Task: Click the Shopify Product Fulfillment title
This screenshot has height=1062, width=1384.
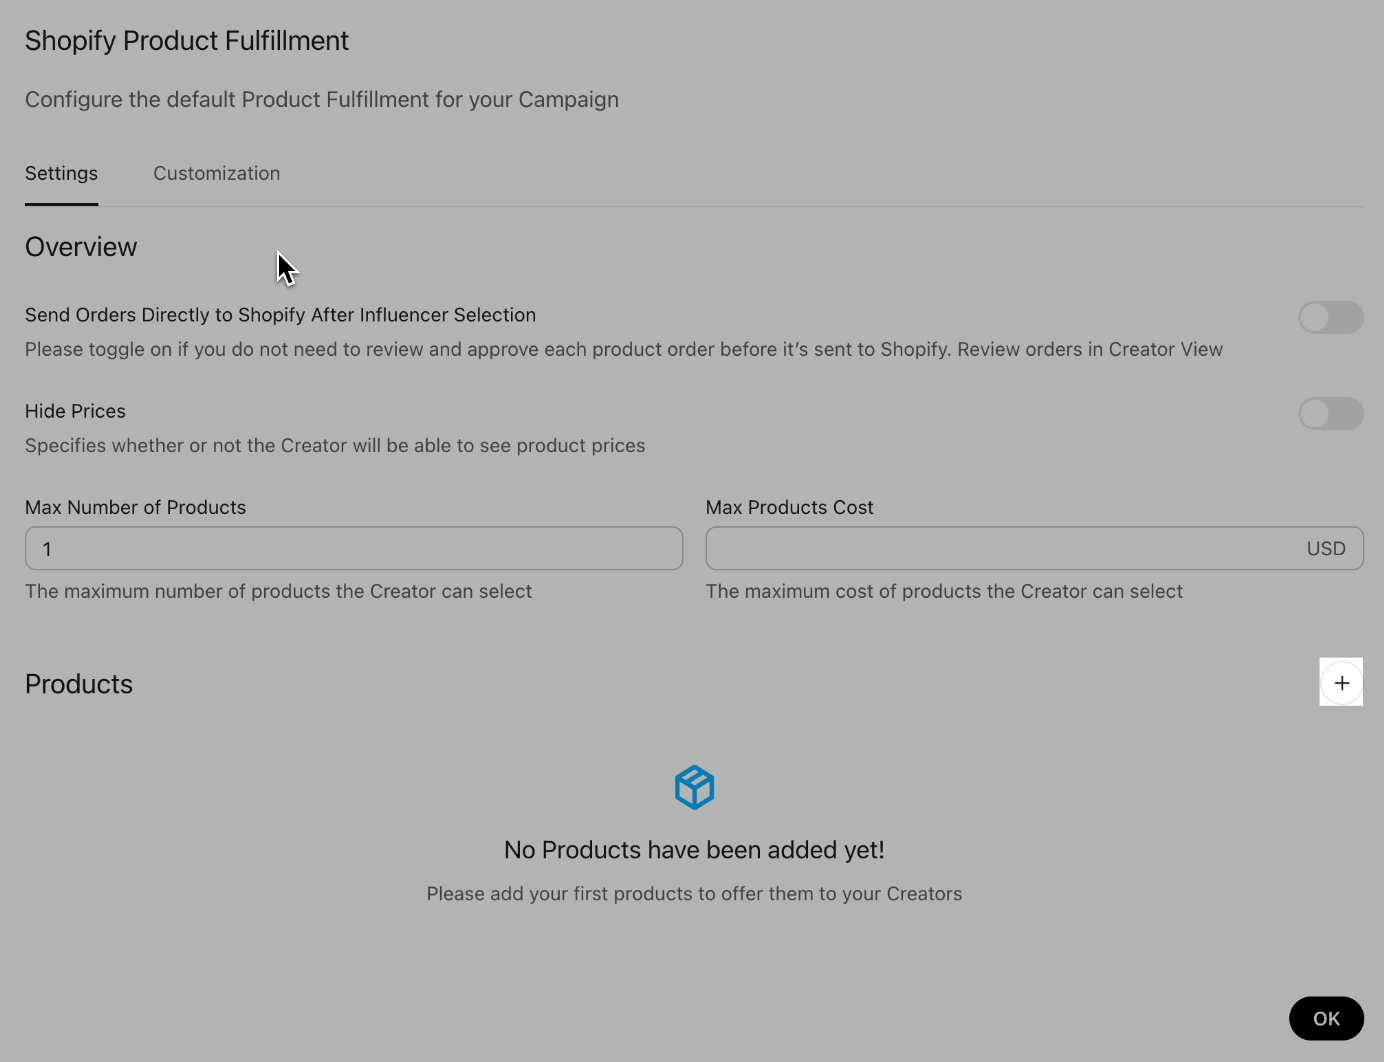Action: point(187,41)
